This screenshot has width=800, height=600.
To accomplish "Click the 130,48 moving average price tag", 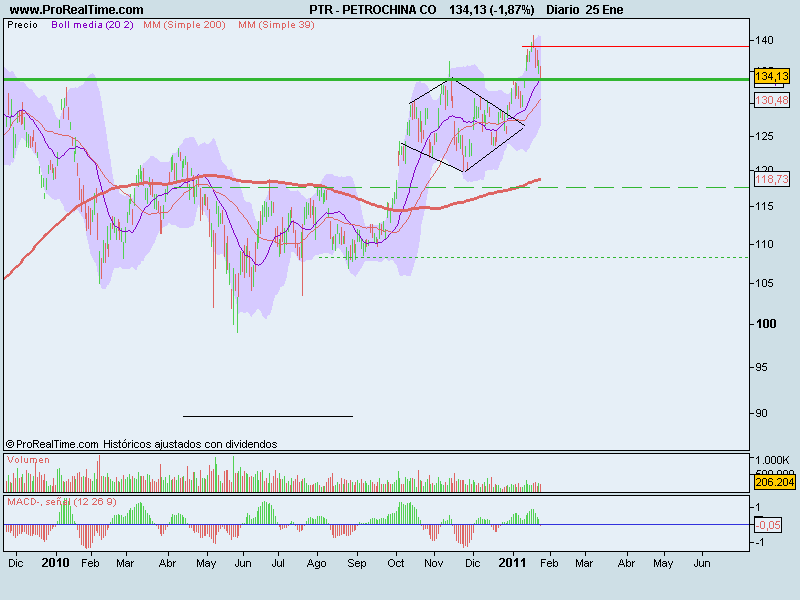I will (772, 100).
